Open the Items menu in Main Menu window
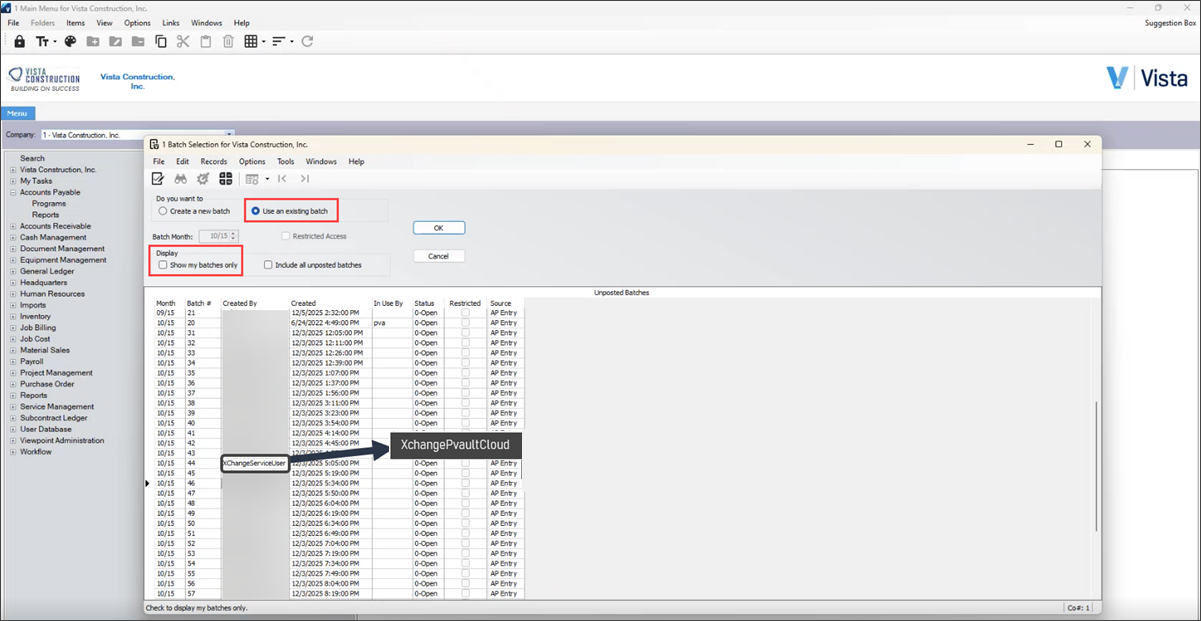1201x621 pixels. click(x=76, y=22)
